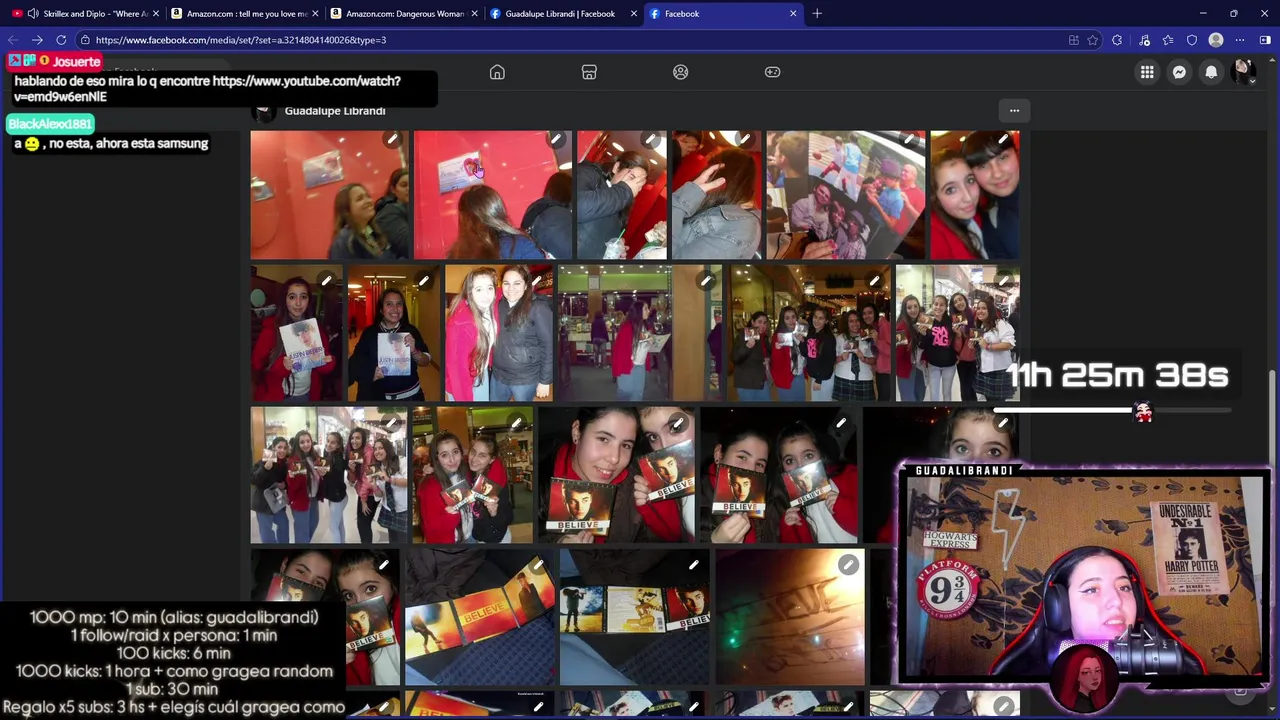View site information lock icon
This screenshot has width=1280, height=720.
[x=86, y=40]
